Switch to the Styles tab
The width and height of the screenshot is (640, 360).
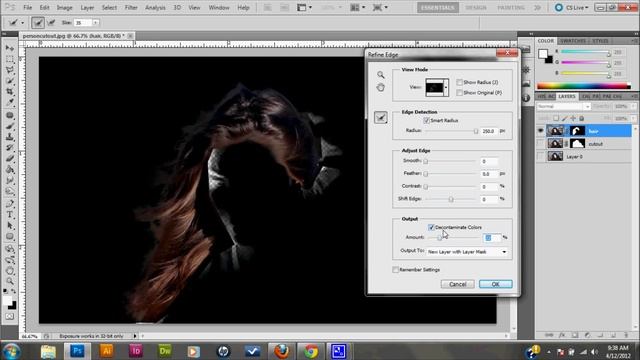[x=600, y=41]
